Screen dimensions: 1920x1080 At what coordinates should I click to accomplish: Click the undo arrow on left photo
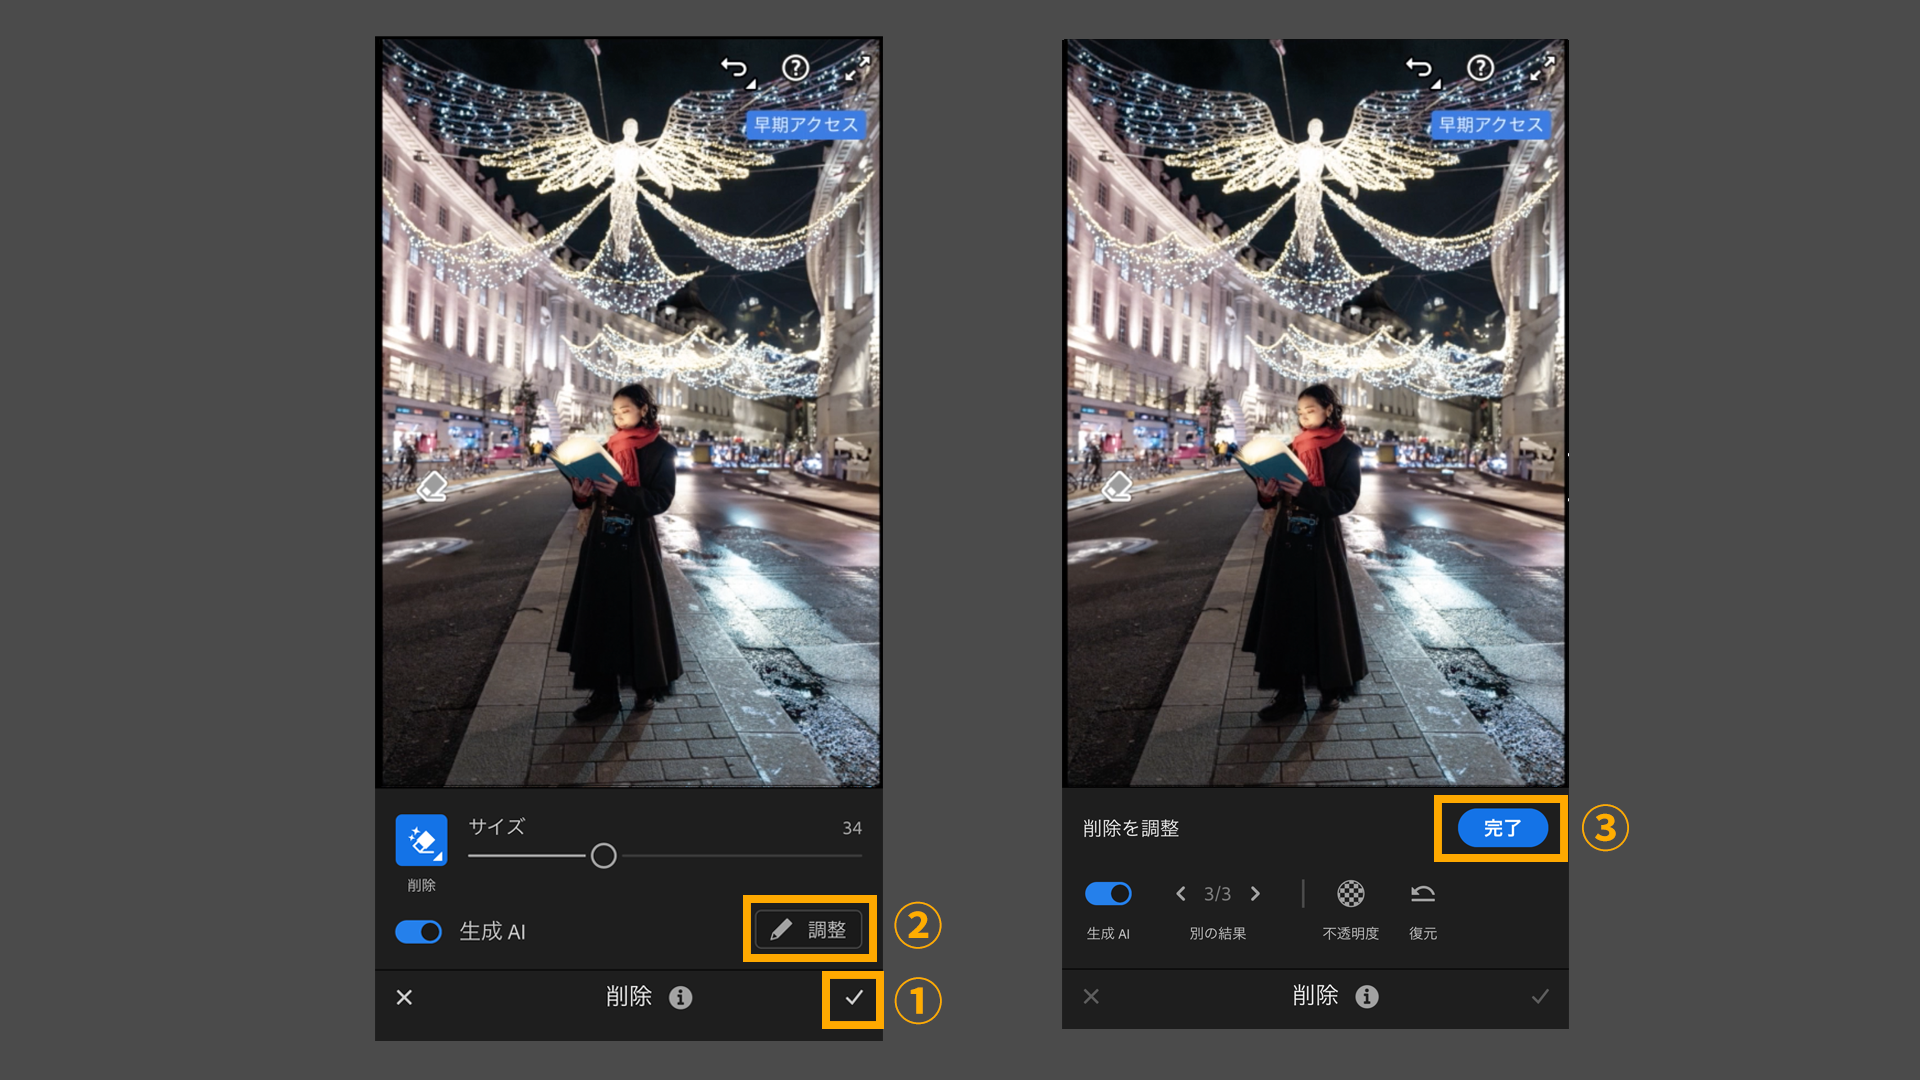coord(735,68)
